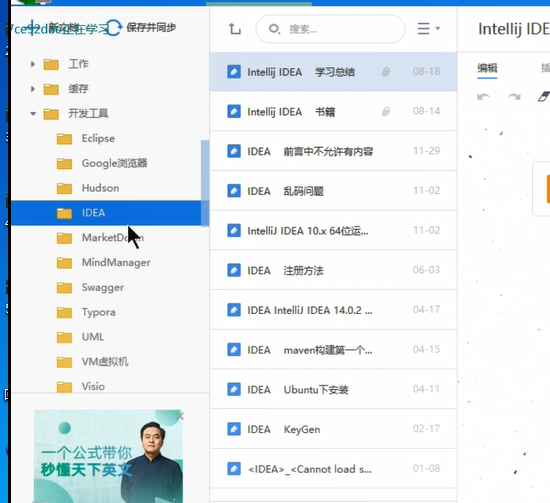This screenshot has height=503, width=550.
Task: Click note icon beside IDEA Ubuntu下安装
Action: point(234,389)
